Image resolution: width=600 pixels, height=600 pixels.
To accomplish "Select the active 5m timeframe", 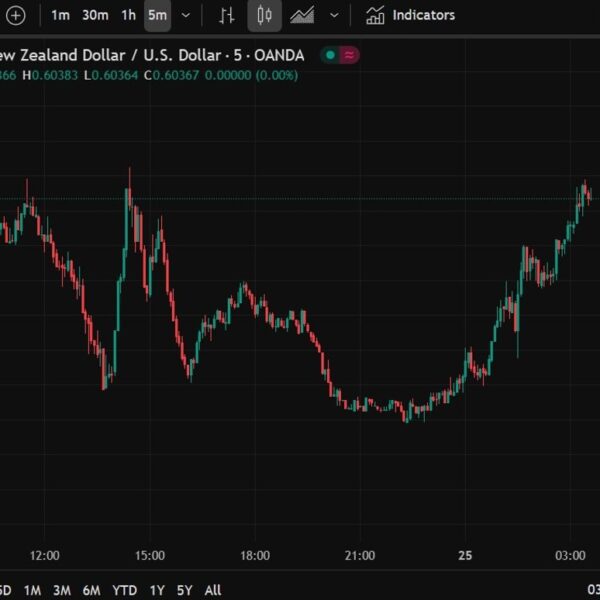I will point(157,15).
